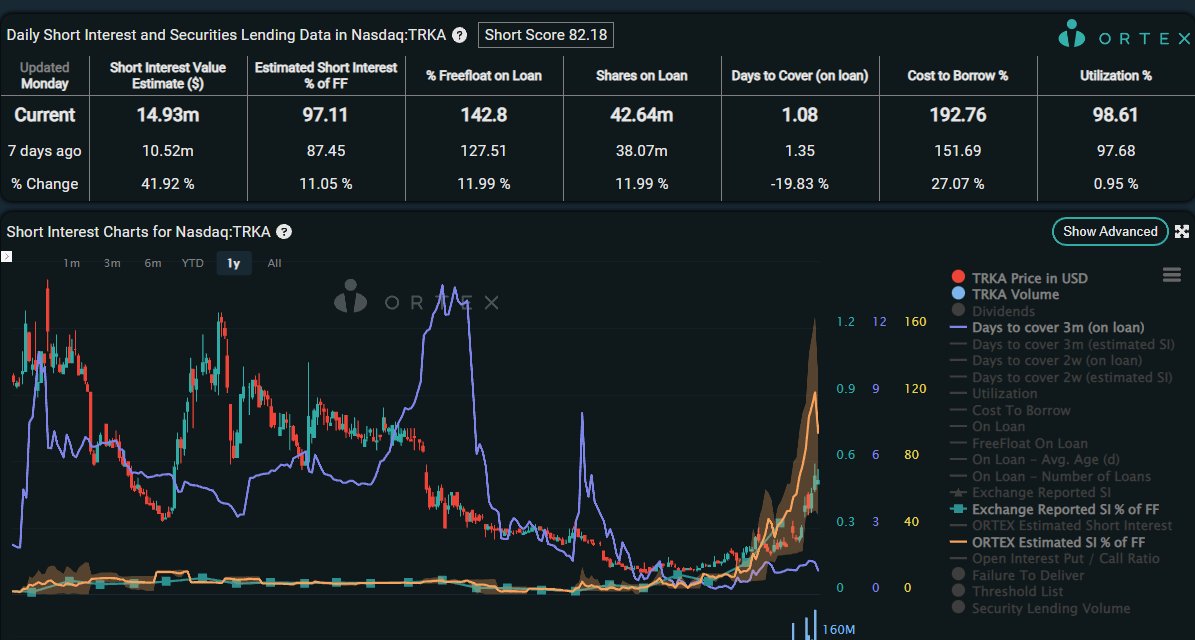Click the -19.83 % change cell

click(x=799, y=184)
